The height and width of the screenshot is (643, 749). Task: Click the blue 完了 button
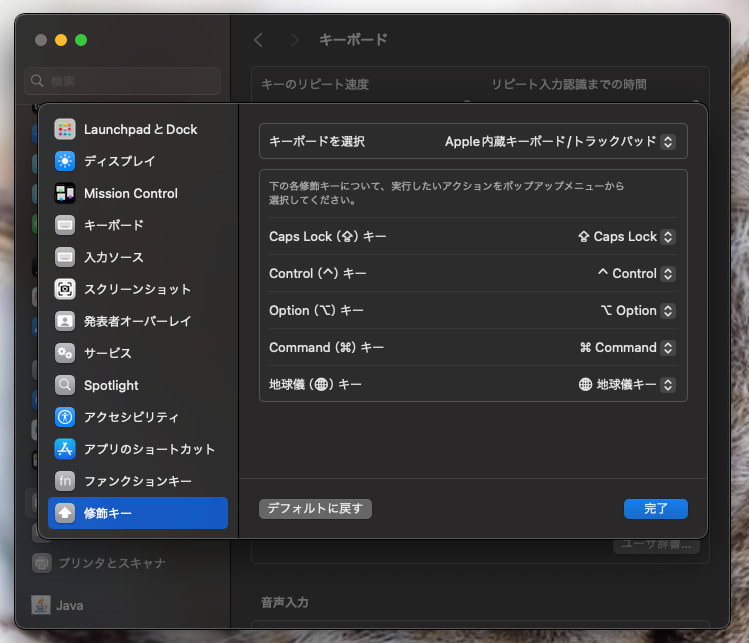656,509
